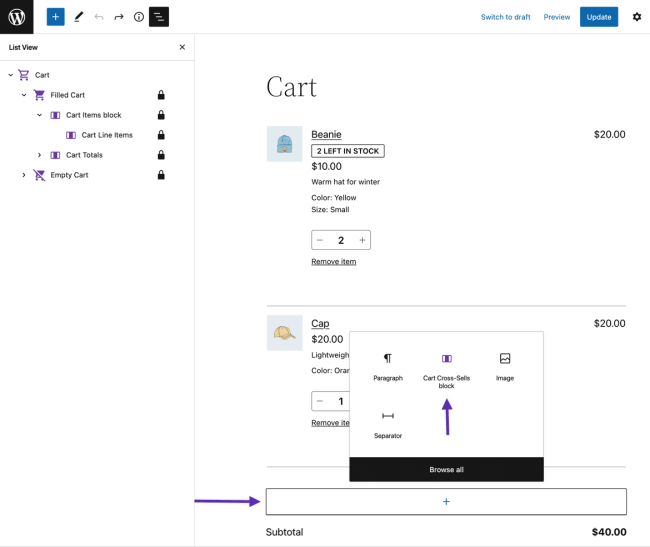Close the List View panel
Viewport: 650px width, 547px height.
(x=182, y=47)
